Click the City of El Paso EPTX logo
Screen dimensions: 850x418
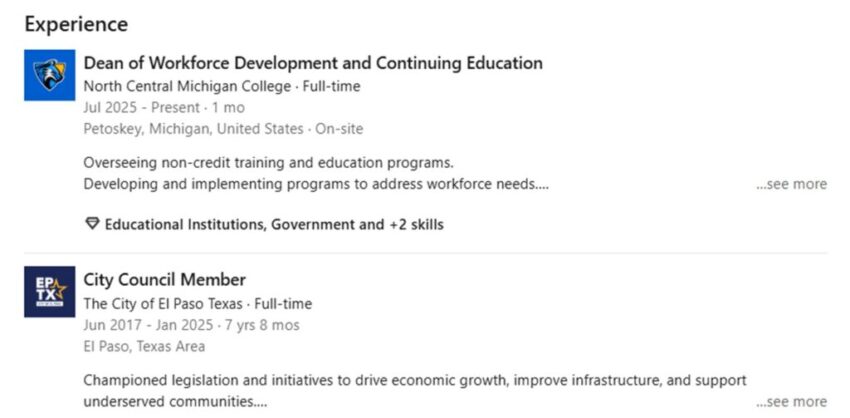pyautogui.click(x=49, y=292)
